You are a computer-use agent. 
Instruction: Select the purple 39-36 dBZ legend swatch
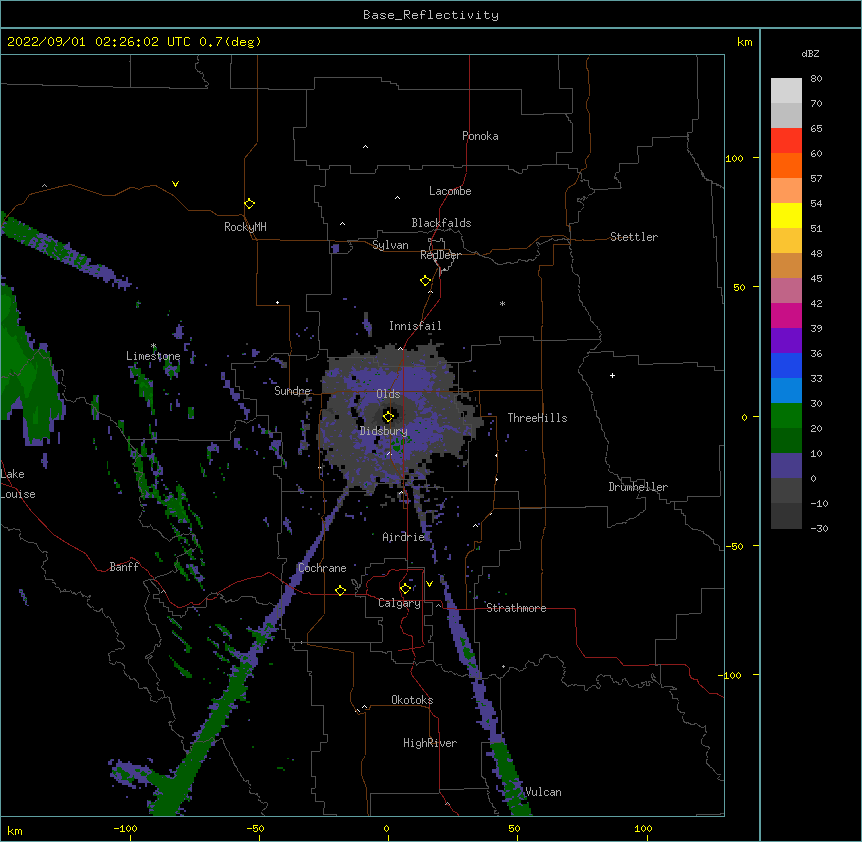[x=786, y=341]
